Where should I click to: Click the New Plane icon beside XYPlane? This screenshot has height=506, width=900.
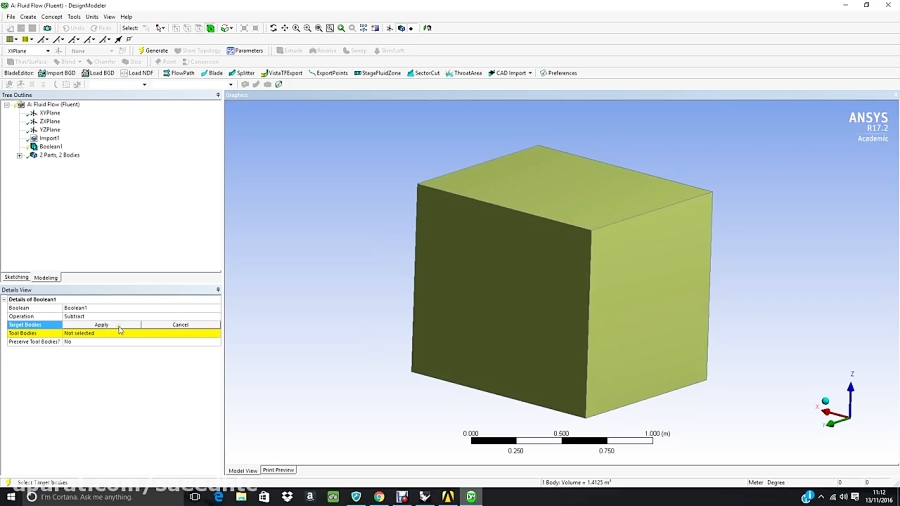58,50
